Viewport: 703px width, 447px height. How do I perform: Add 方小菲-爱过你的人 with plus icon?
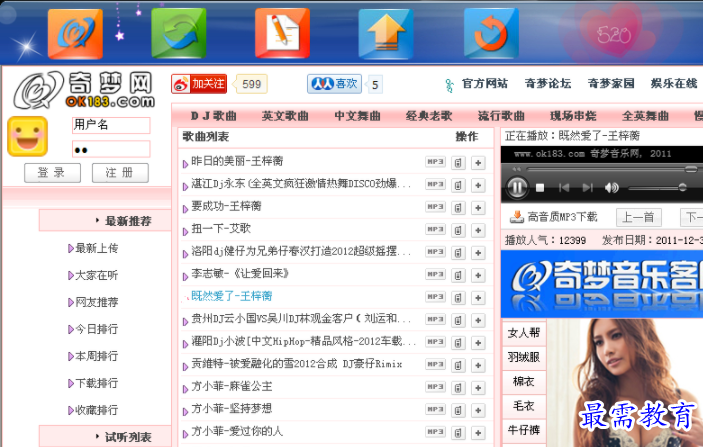point(478,433)
